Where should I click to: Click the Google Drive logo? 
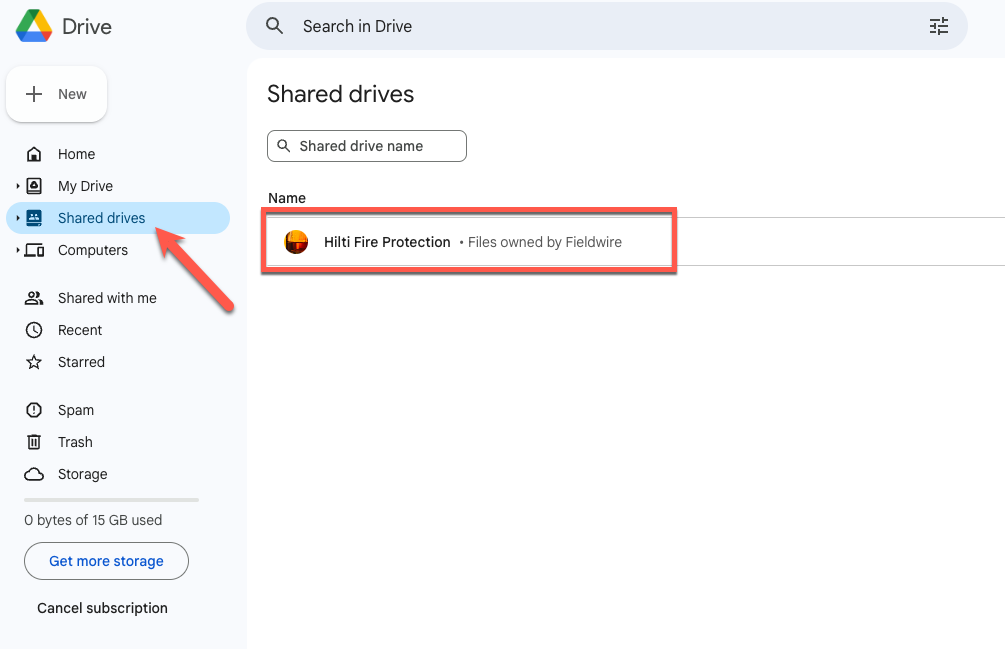coord(34,26)
